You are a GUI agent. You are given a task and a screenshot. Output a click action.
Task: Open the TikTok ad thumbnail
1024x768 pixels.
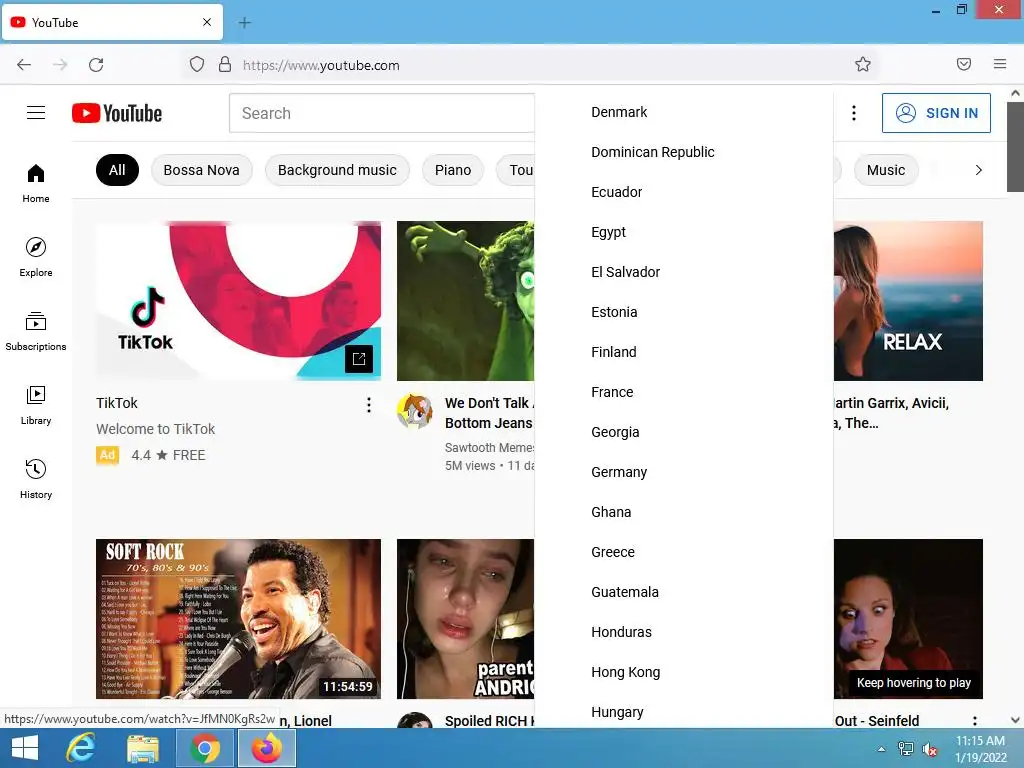[x=238, y=300]
